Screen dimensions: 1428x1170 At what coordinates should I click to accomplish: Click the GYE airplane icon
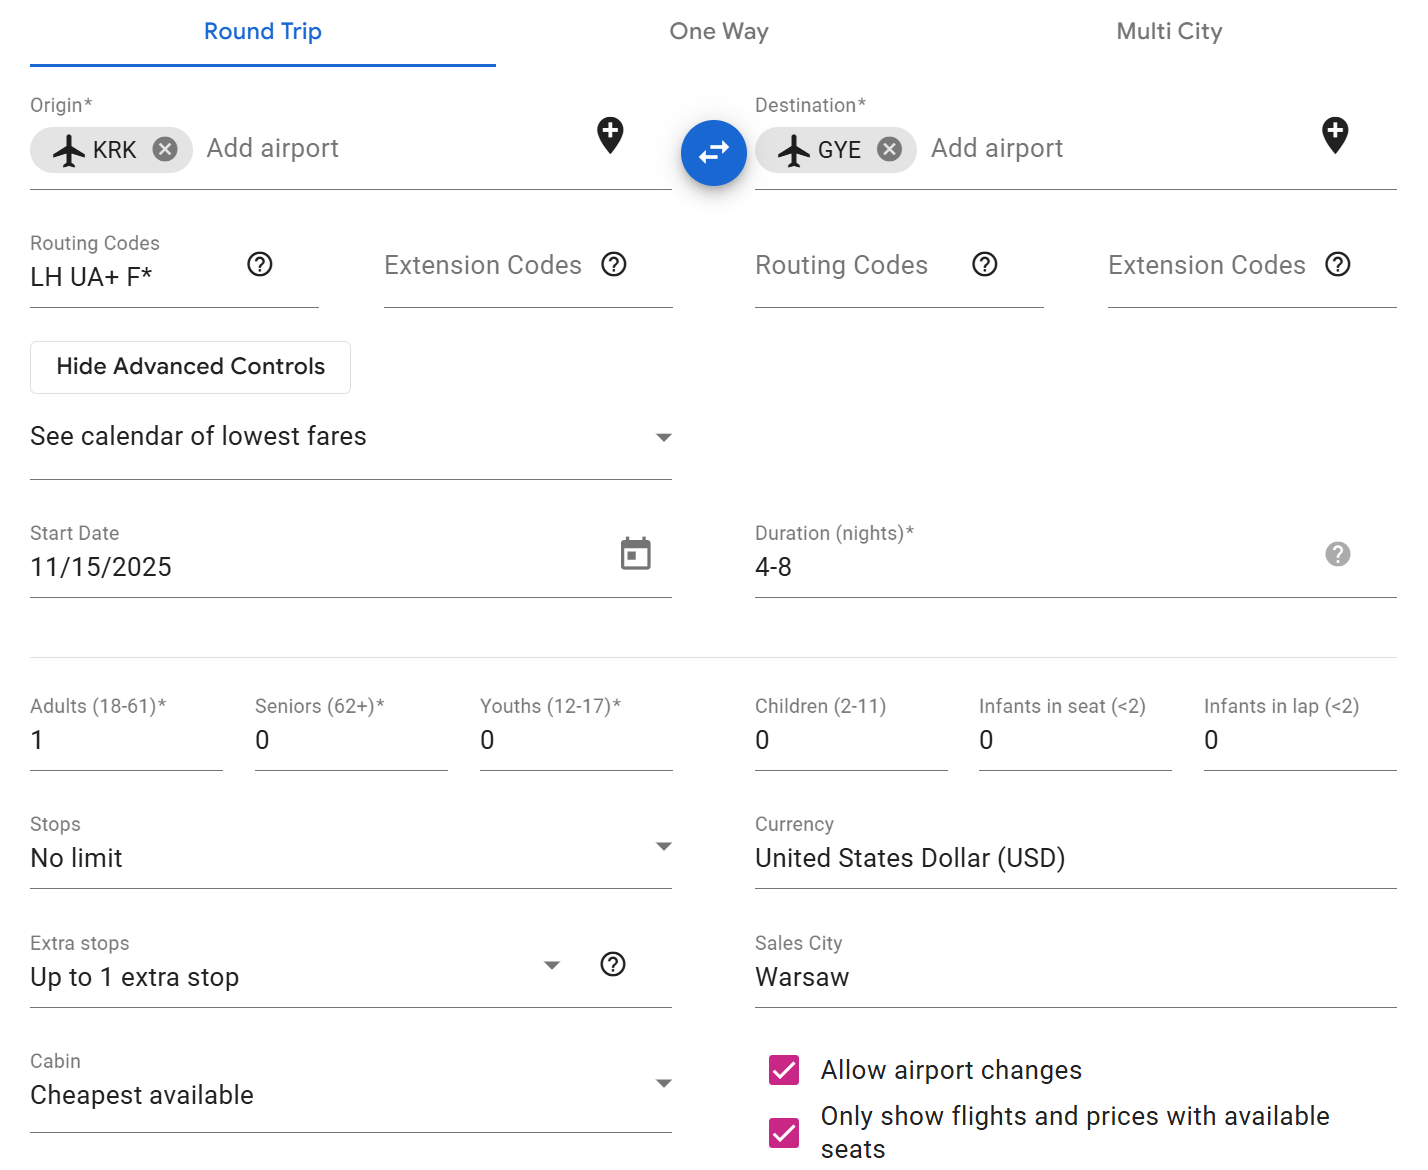pyautogui.click(x=794, y=150)
